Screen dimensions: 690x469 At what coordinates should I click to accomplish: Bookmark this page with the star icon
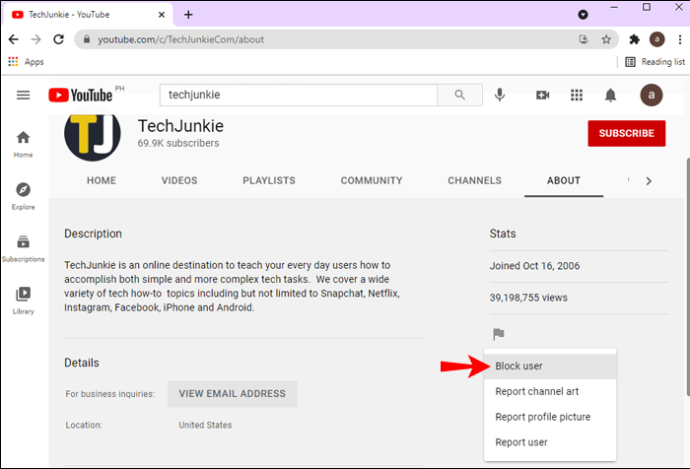pos(606,40)
